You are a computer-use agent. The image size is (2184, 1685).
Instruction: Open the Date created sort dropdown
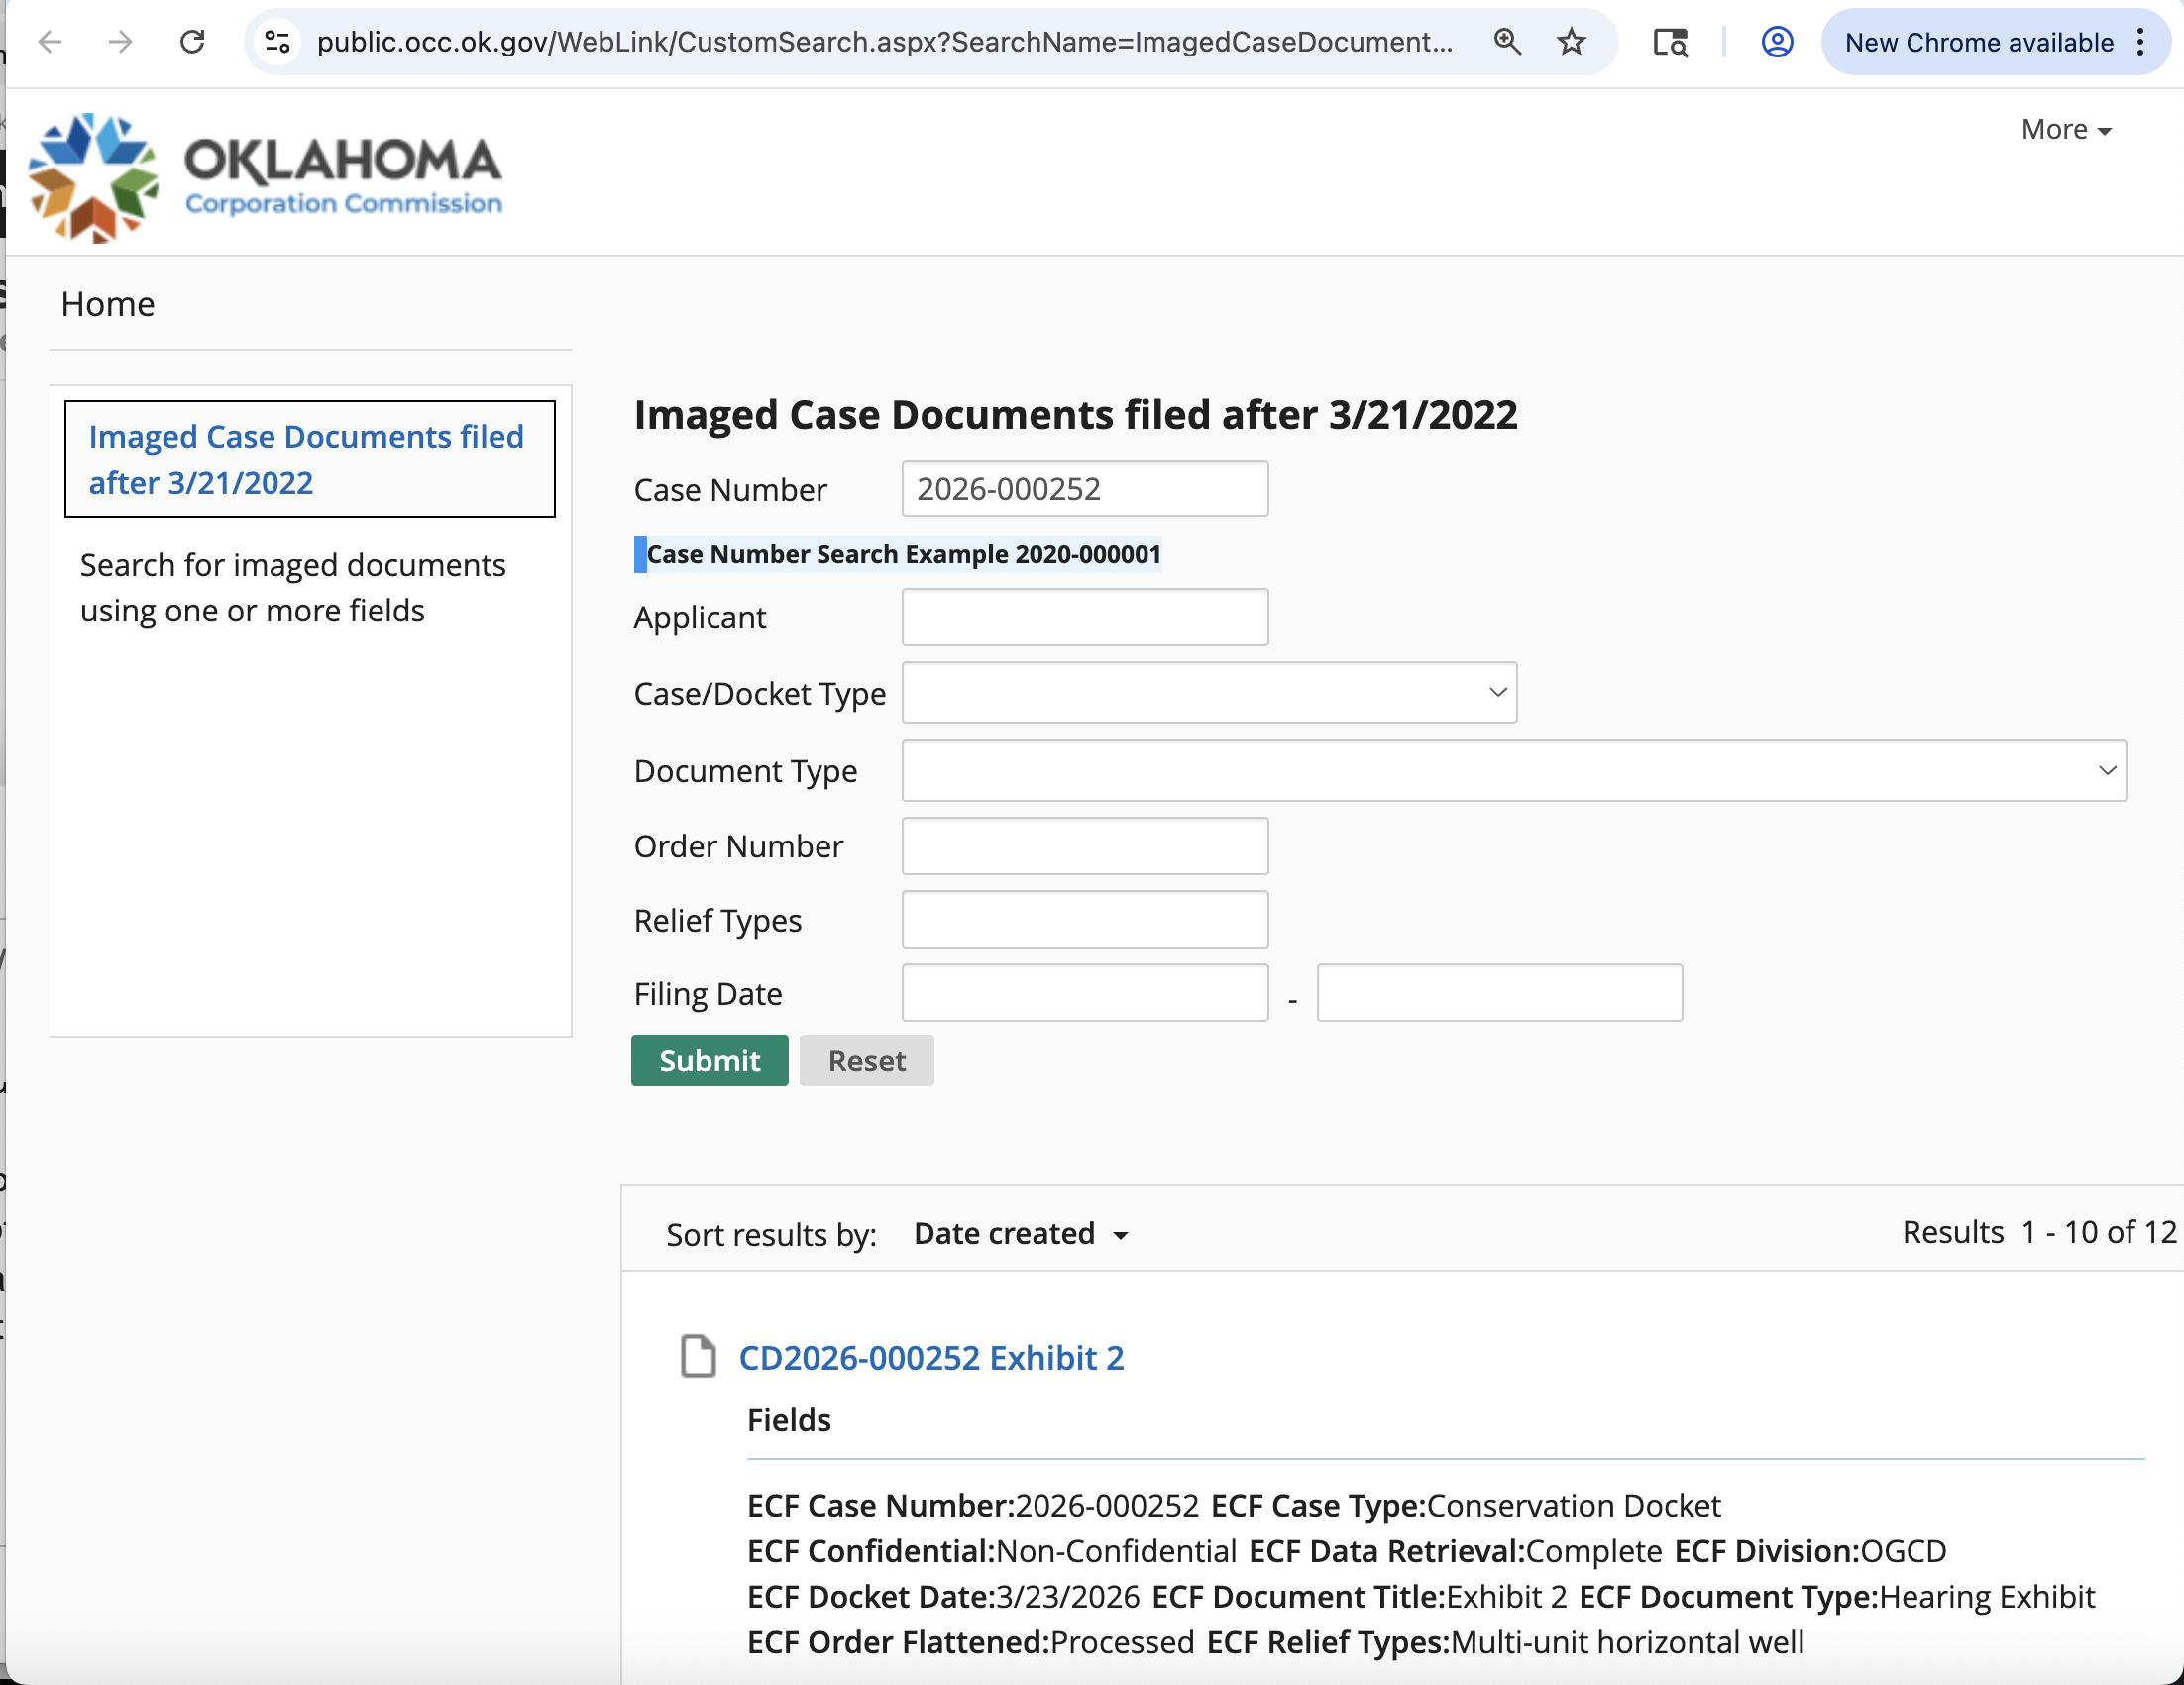[x=1021, y=1234]
